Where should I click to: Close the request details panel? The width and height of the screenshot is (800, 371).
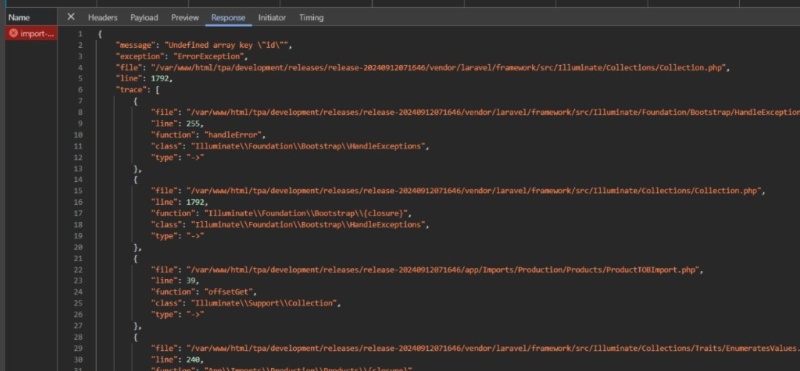pos(71,17)
